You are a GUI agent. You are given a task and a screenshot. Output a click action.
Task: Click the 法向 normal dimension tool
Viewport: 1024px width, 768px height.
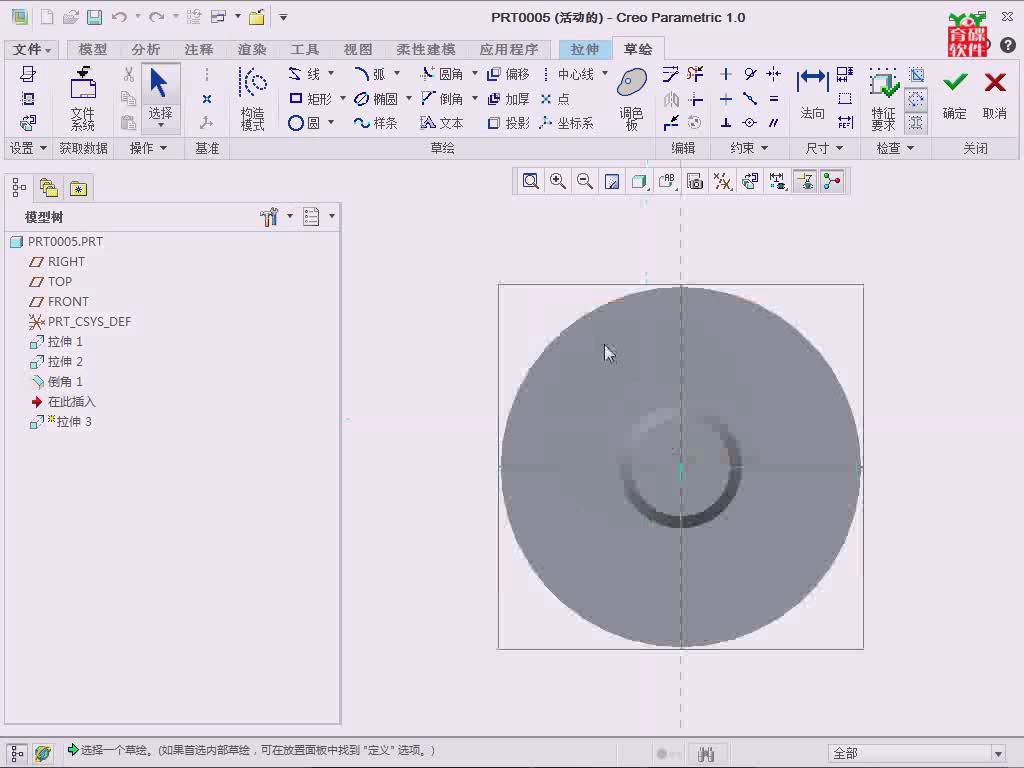812,95
